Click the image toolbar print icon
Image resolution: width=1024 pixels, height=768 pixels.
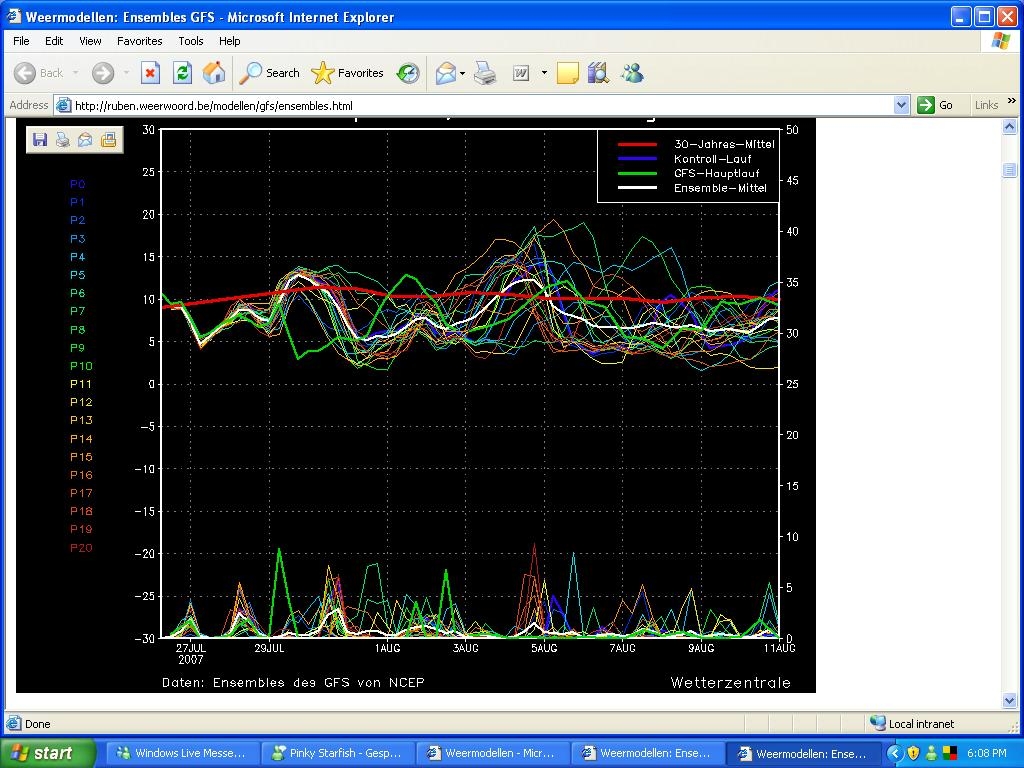click(63, 140)
